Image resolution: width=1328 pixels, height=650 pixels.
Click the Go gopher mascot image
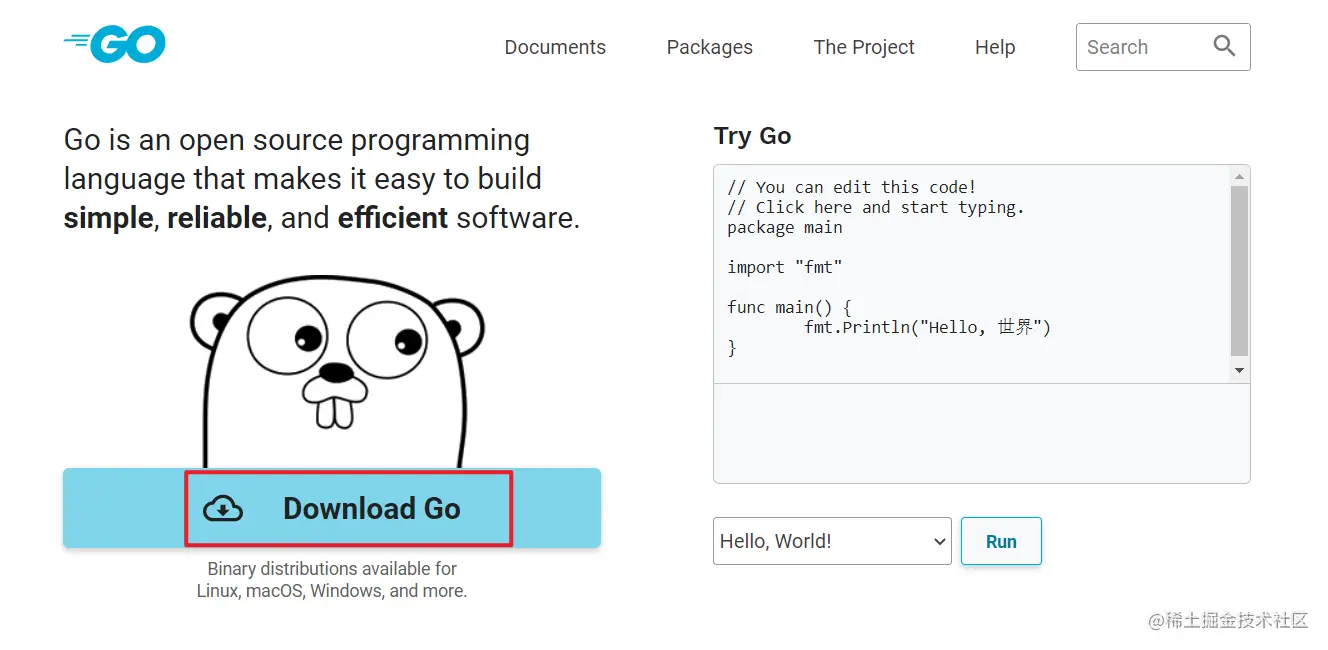click(x=337, y=372)
